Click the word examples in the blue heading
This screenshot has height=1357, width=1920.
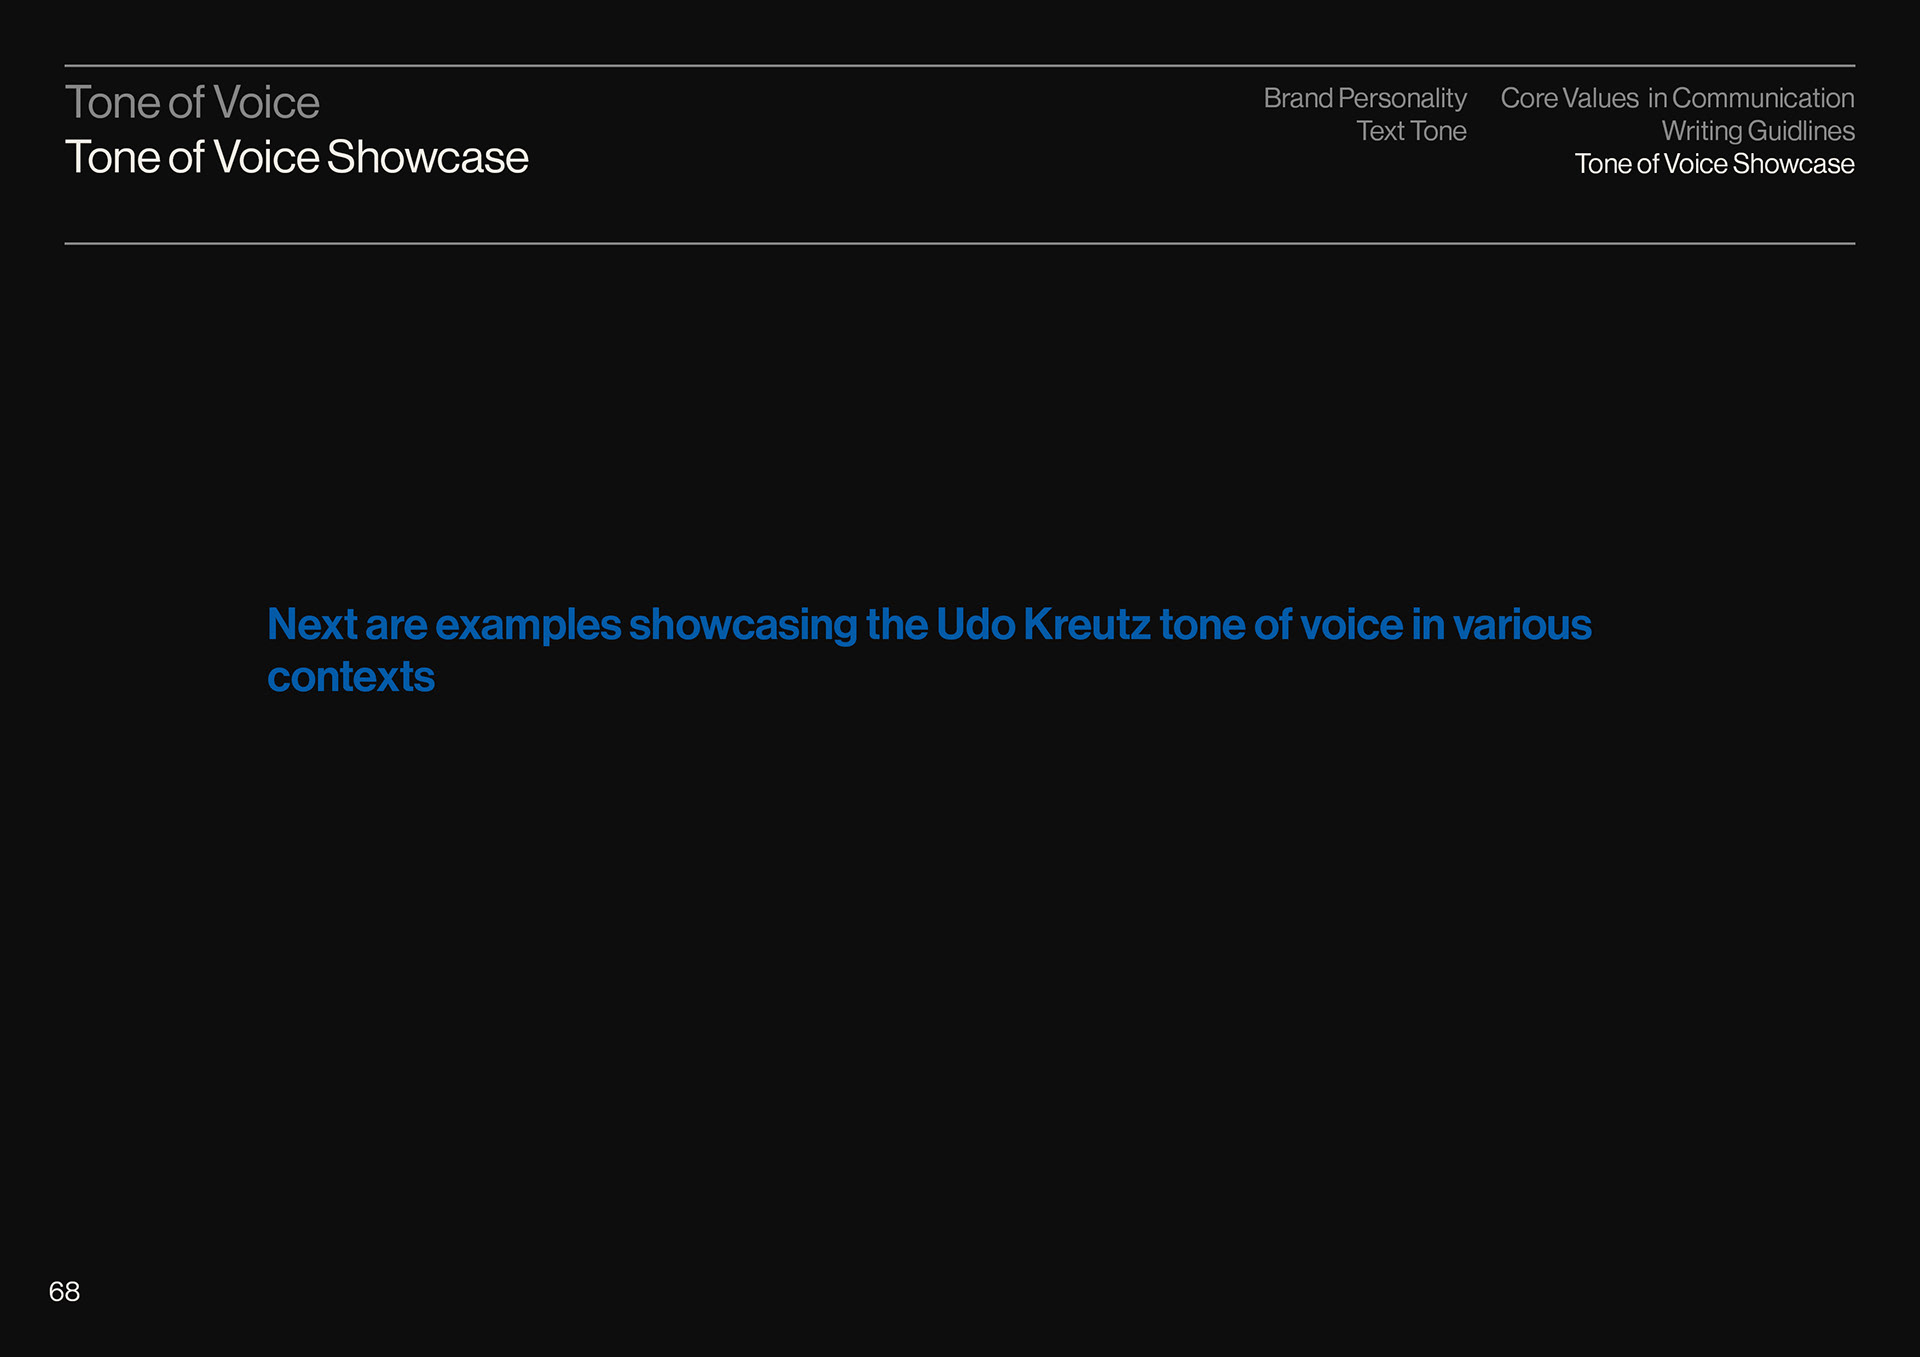528,625
